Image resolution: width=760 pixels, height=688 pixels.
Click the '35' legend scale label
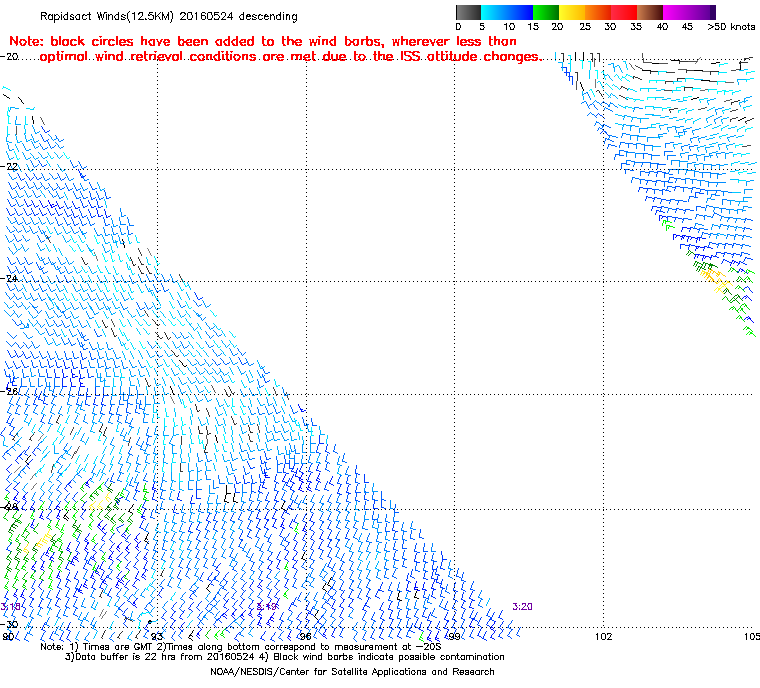636,27
